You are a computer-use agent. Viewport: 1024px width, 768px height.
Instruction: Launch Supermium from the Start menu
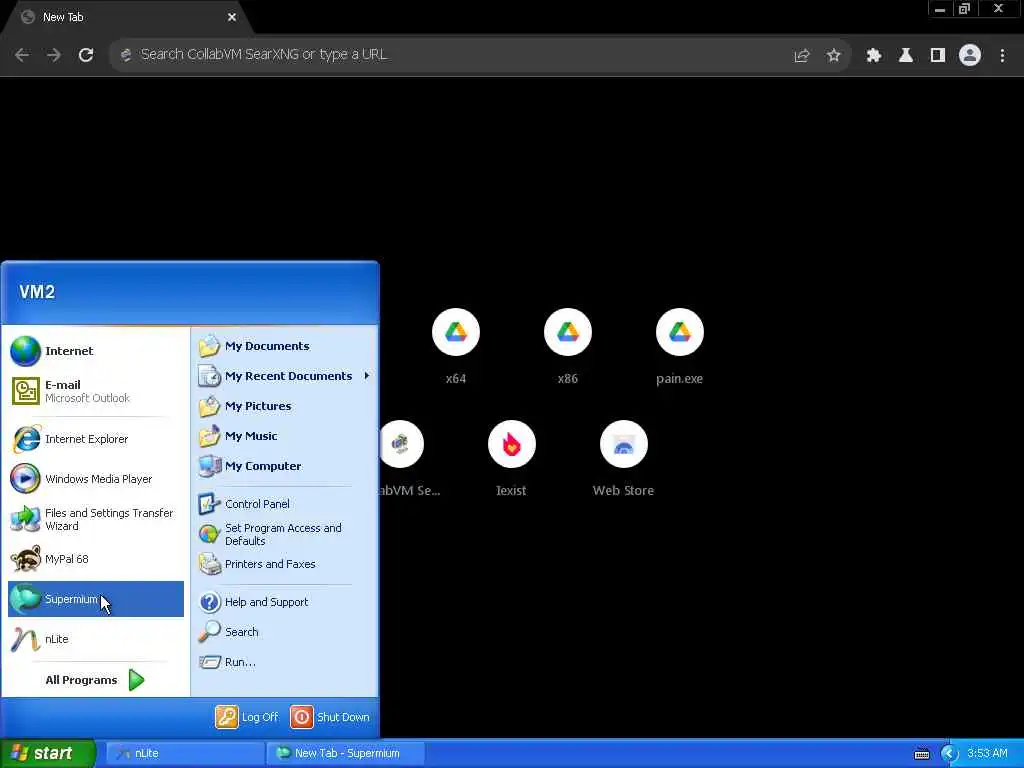point(96,599)
